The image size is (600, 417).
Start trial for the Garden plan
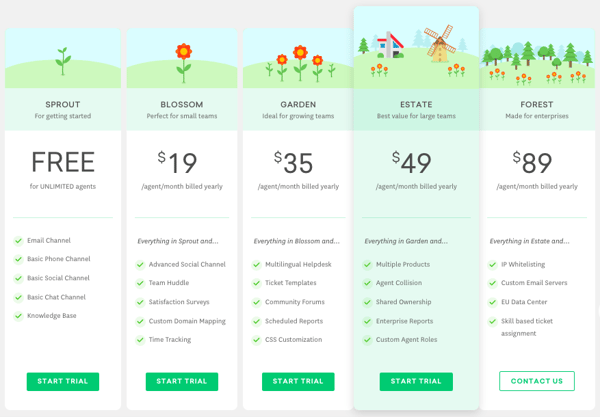(298, 381)
